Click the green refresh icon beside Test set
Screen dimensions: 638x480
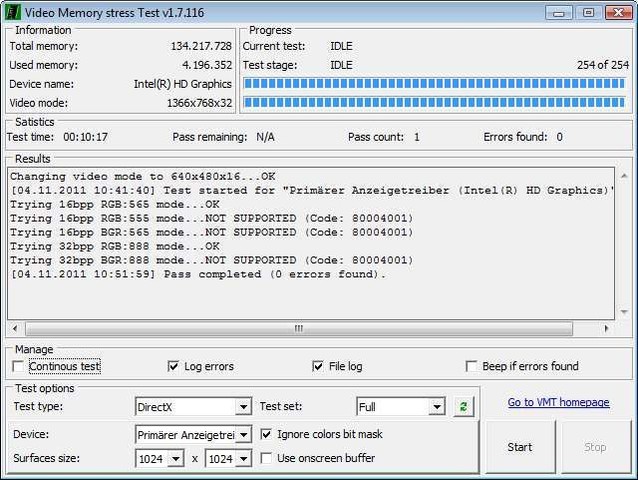[464, 407]
